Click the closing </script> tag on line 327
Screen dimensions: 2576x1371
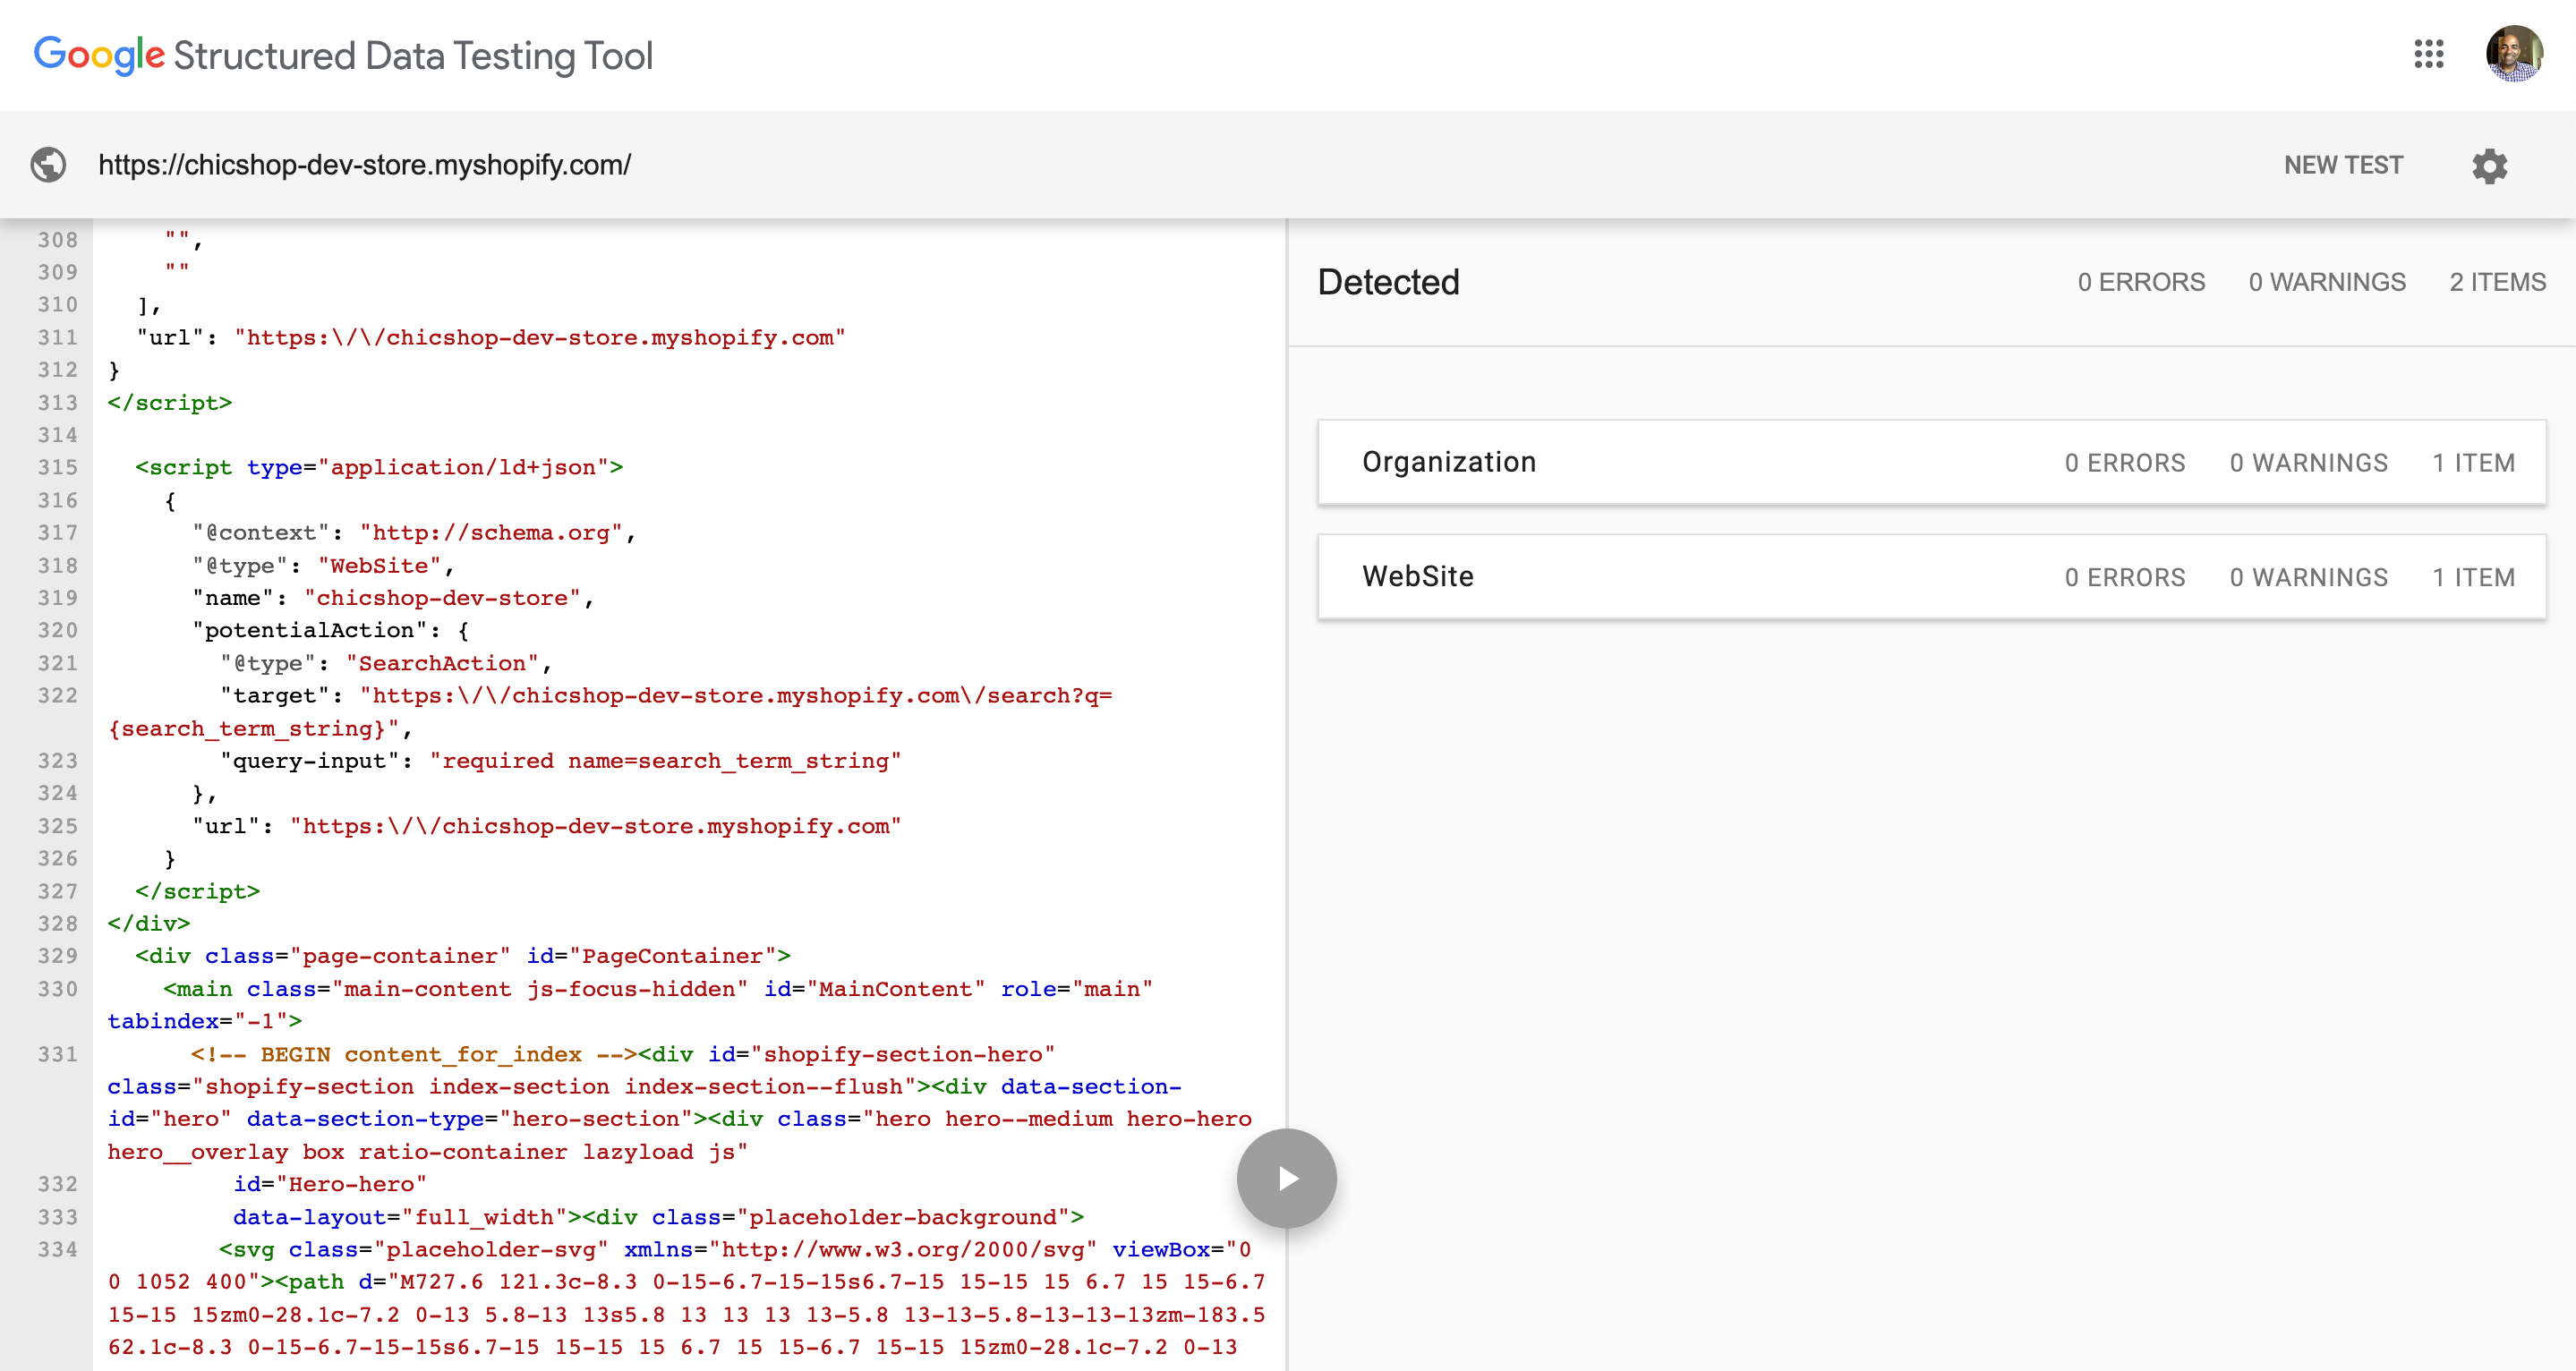pyautogui.click(x=197, y=891)
